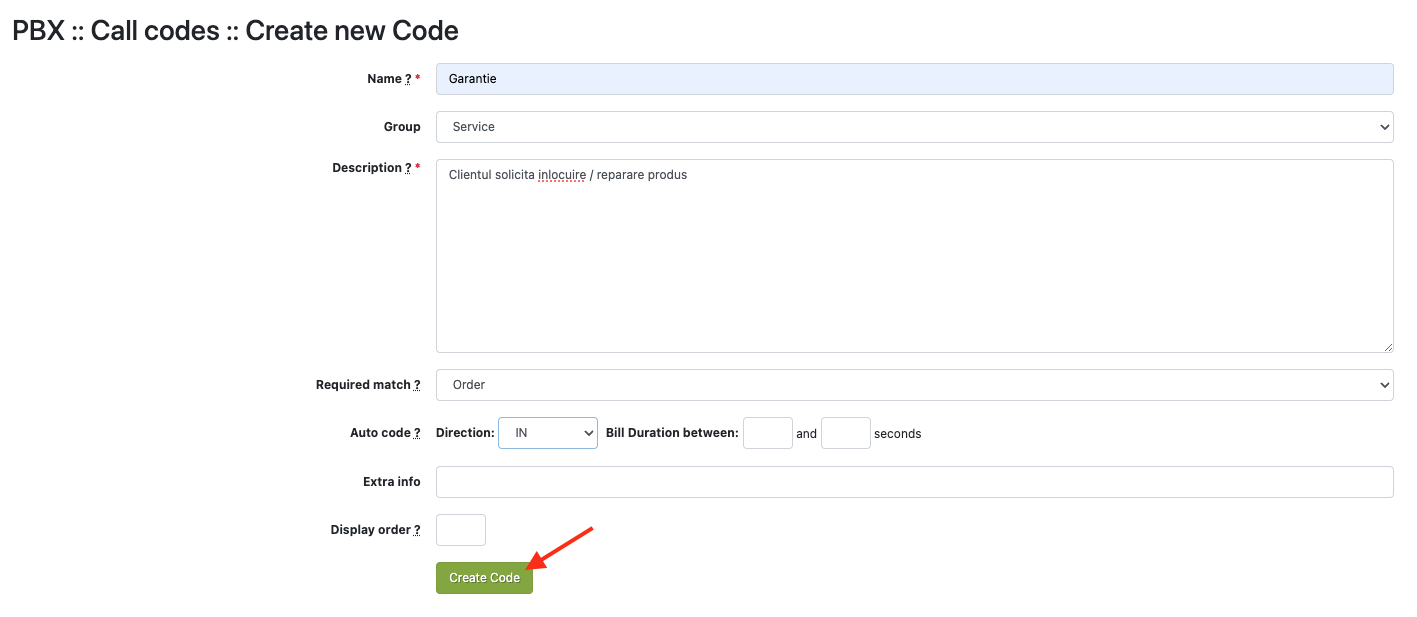Open the help tooltip next to Name
This screenshot has height=617, width=1417.
click(408, 79)
